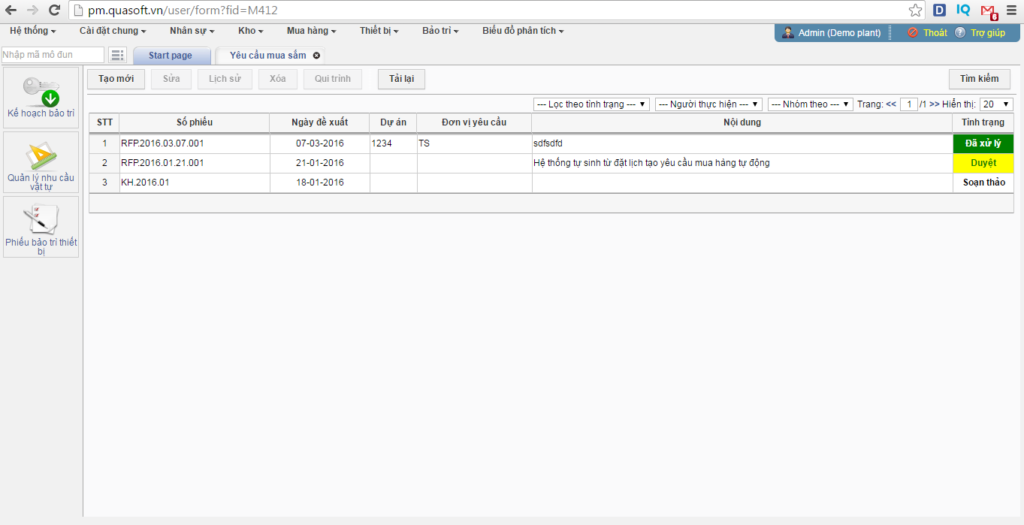
Task: Focus the Nhập mã mô đun input field
Action: click(x=53, y=55)
